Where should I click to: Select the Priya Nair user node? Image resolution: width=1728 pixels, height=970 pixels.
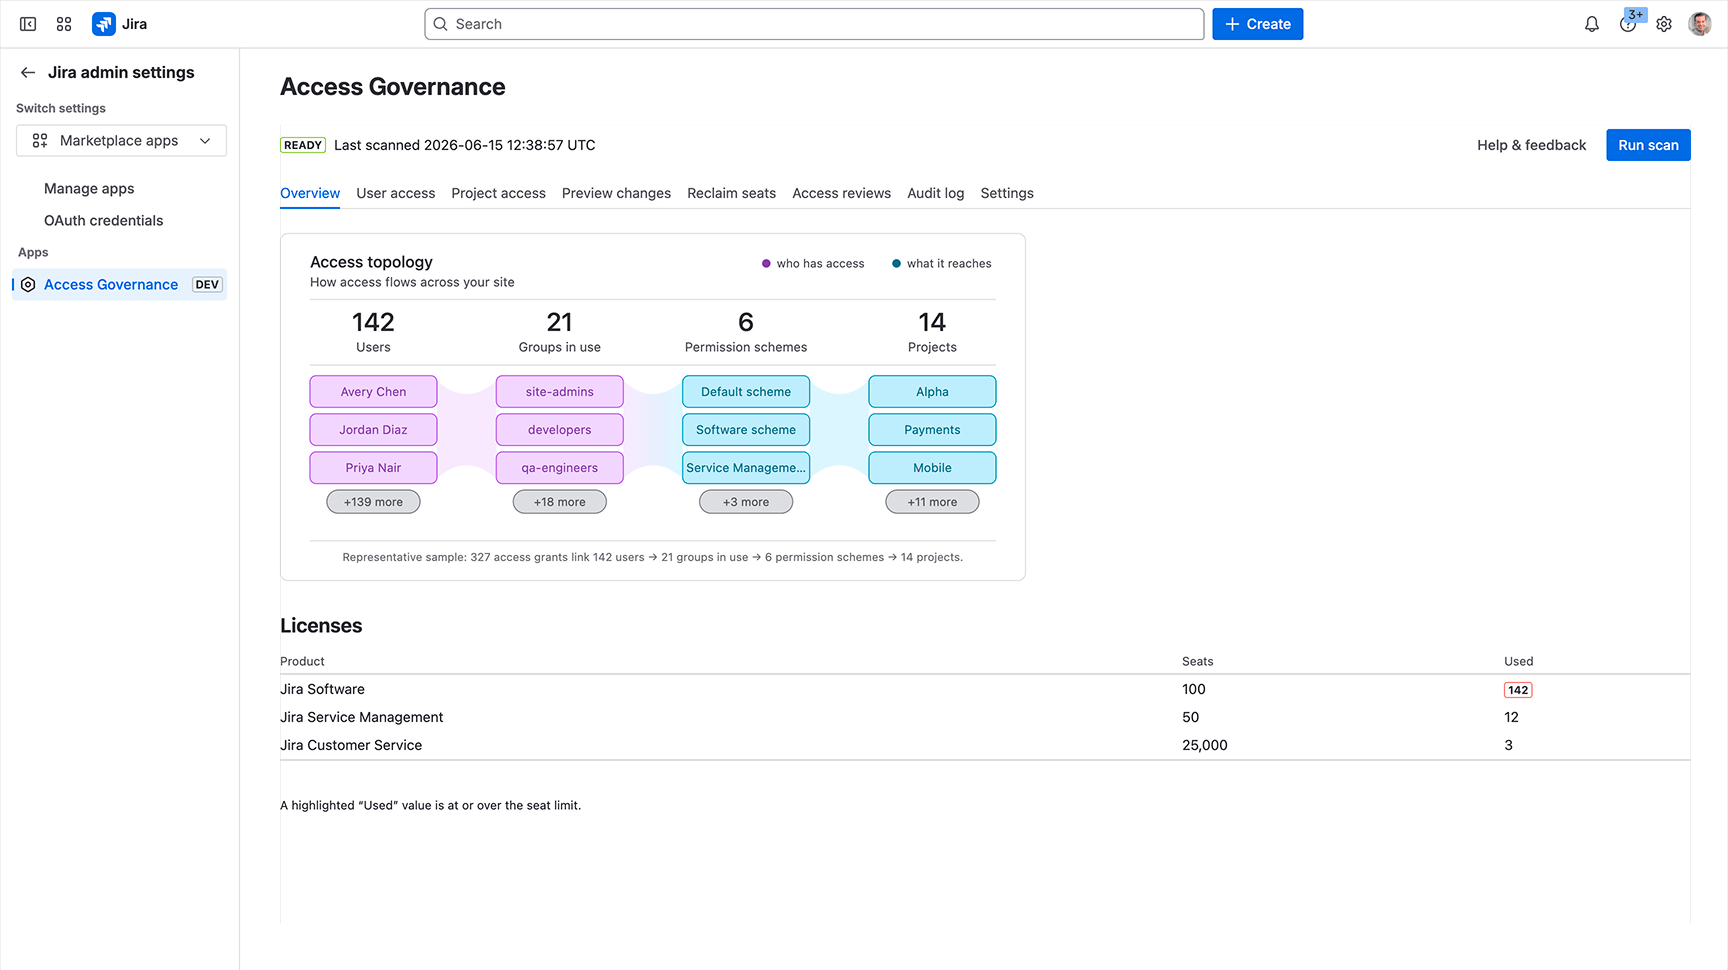point(373,468)
